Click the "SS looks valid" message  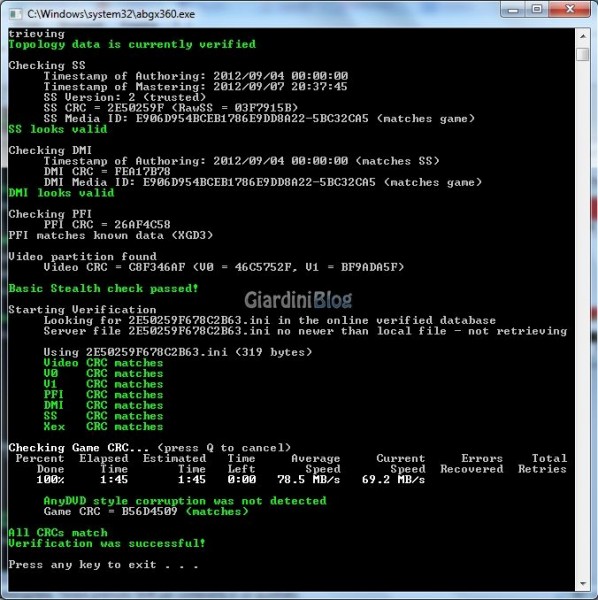(58, 129)
